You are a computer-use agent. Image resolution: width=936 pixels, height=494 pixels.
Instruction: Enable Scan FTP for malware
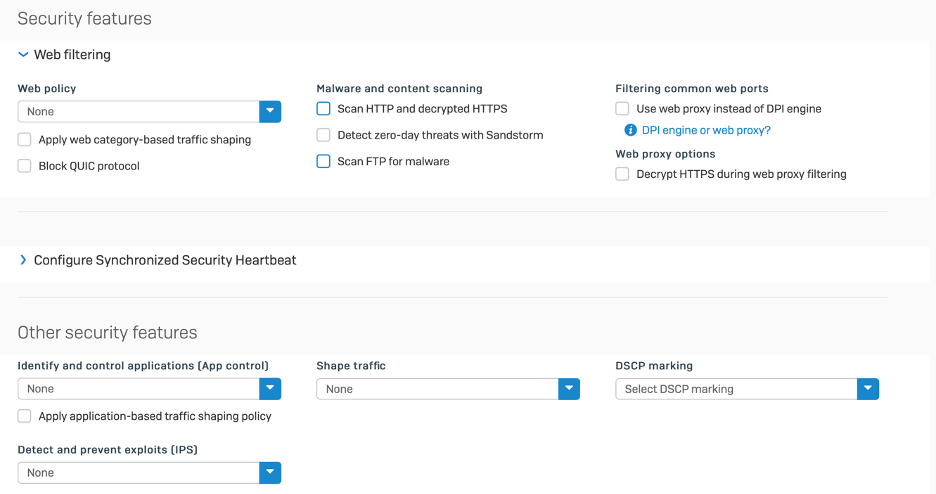324,161
